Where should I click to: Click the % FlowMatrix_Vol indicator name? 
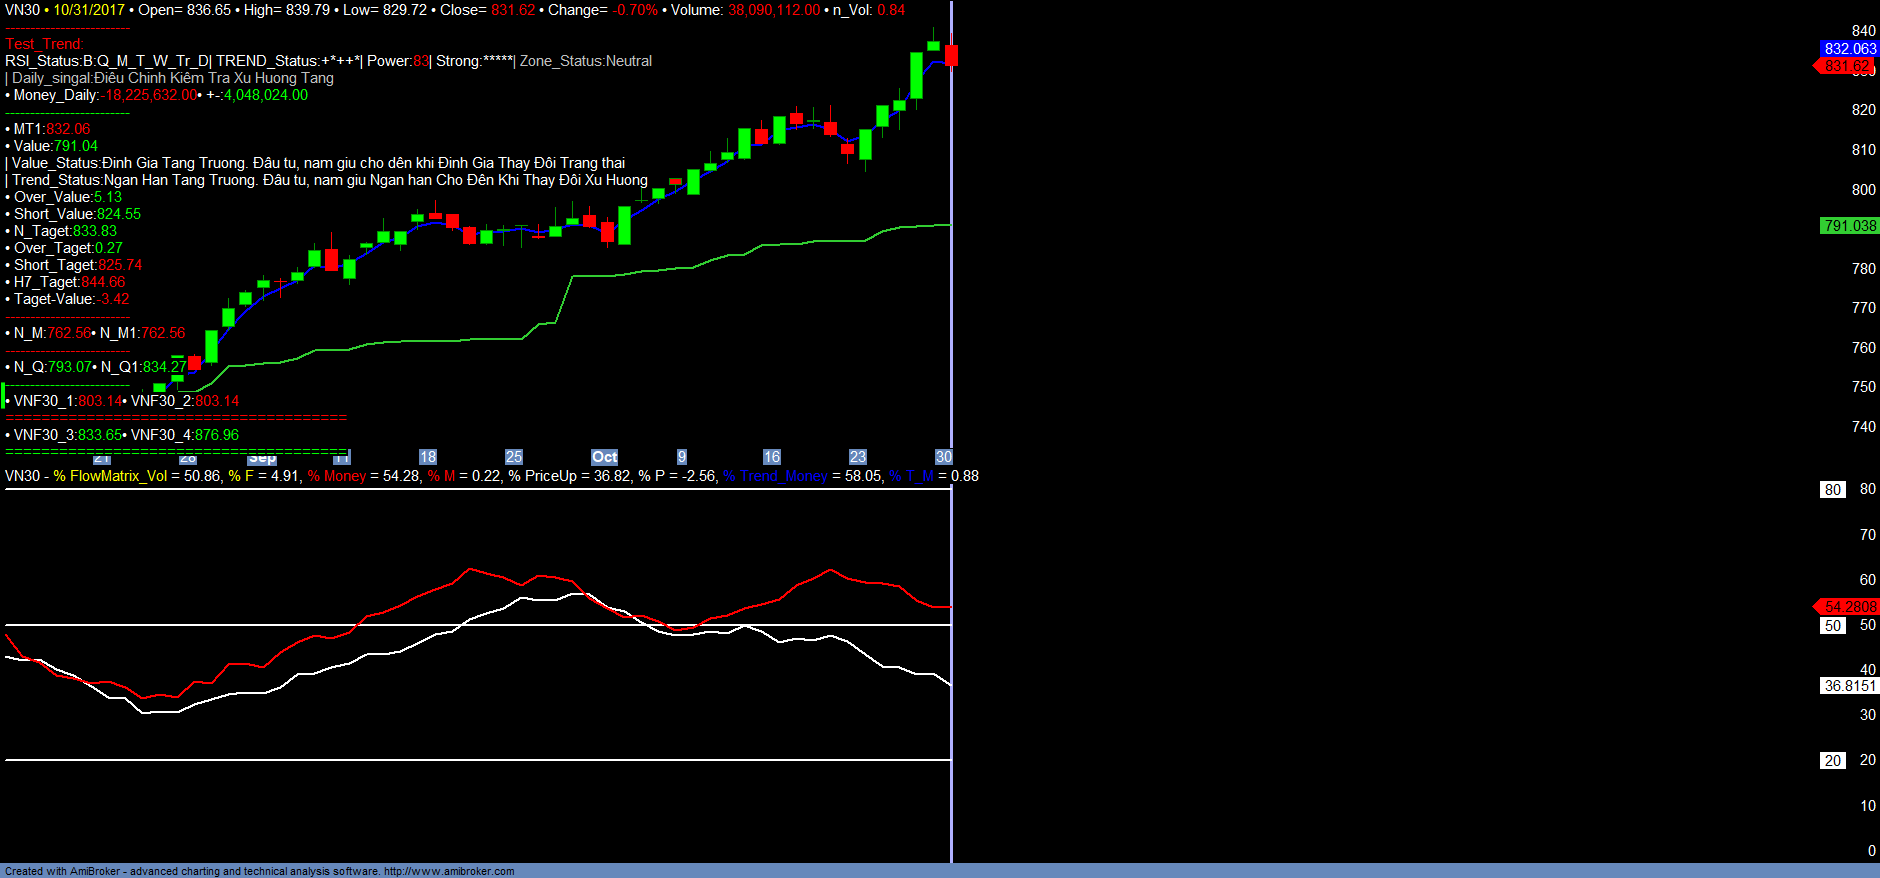[110, 476]
